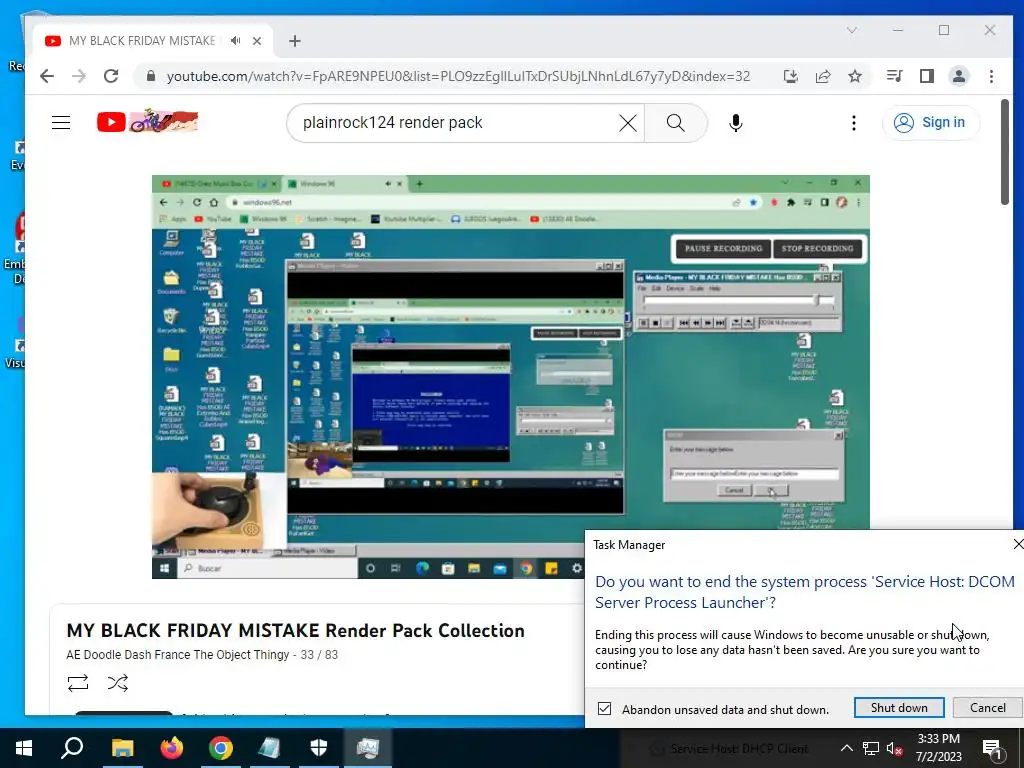Click the video title MY BLACK FRIDAY MISTAKE
The height and width of the screenshot is (768, 1024).
295,631
